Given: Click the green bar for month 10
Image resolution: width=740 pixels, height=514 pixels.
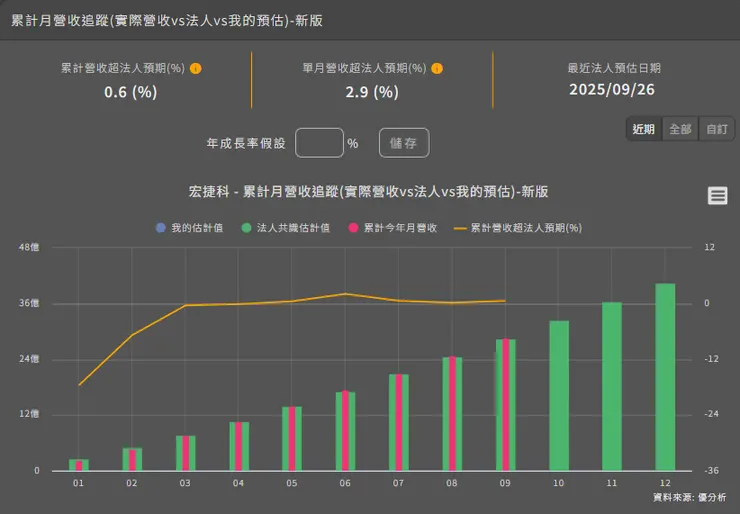Looking at the screenshot, I should [x=559, y=396].
